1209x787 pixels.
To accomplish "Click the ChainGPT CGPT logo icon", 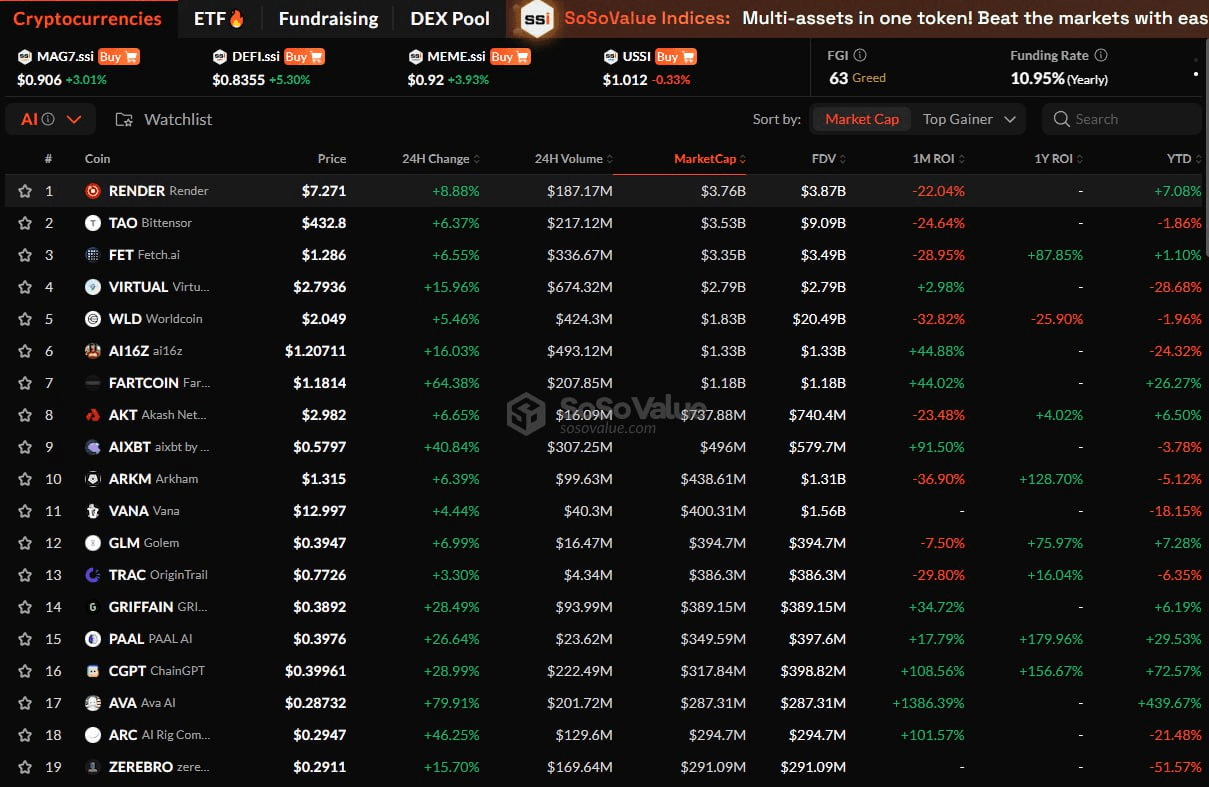I will 92,671.
